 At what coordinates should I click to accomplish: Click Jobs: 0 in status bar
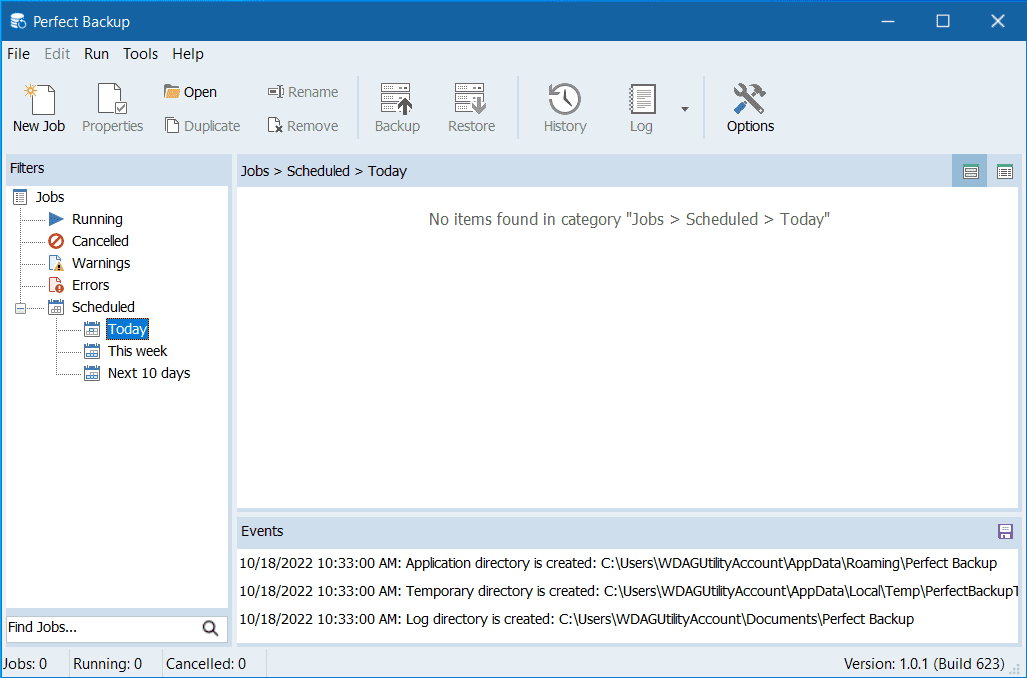pyautogui.click(x=26, y=664)
